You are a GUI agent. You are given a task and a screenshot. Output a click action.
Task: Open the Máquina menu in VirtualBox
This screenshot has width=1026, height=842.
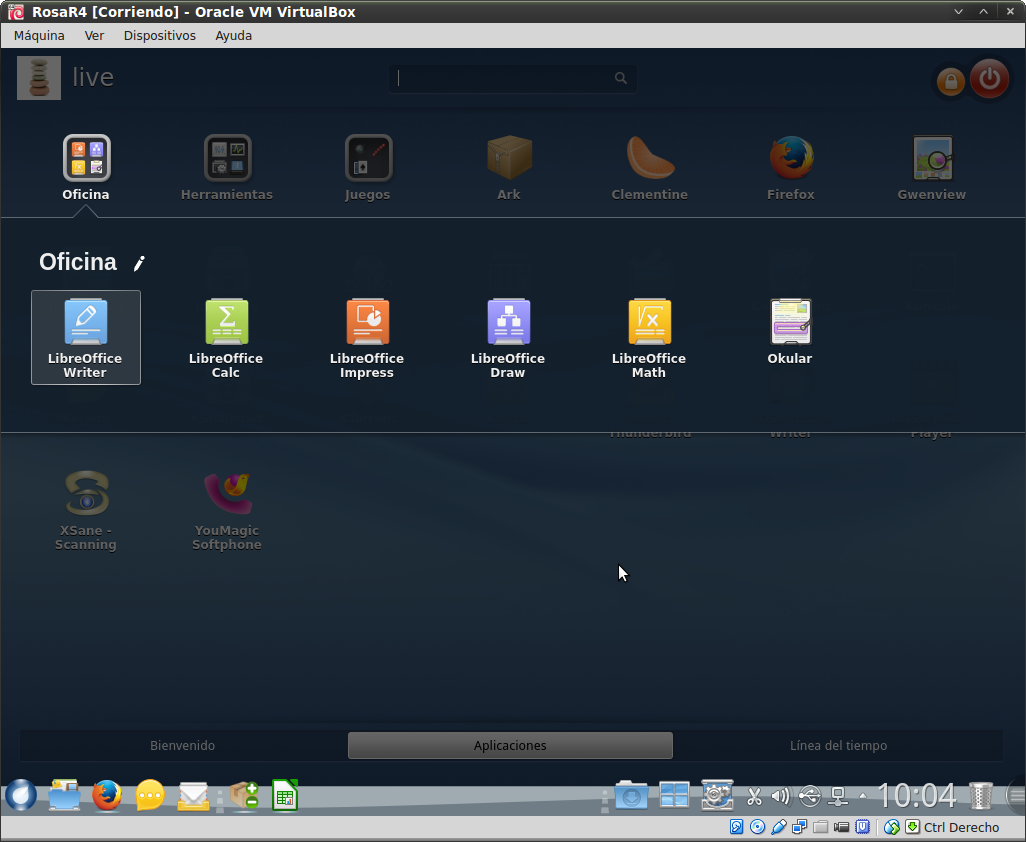(39, 35)
